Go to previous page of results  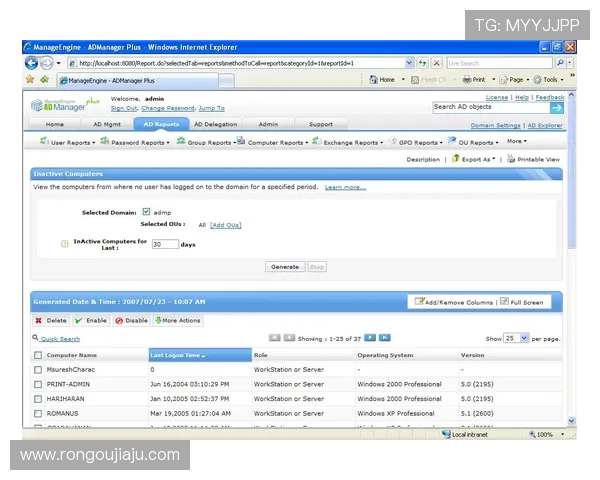point(289,338)
